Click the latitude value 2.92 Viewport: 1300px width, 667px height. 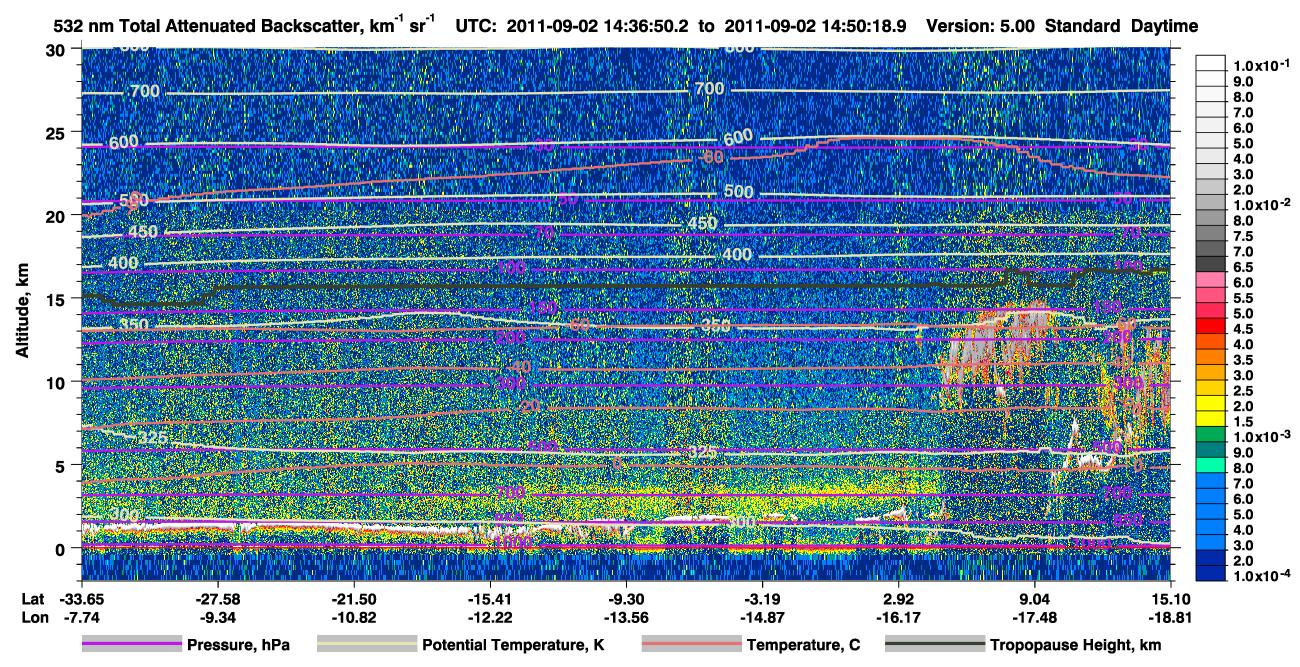point(899,598)
